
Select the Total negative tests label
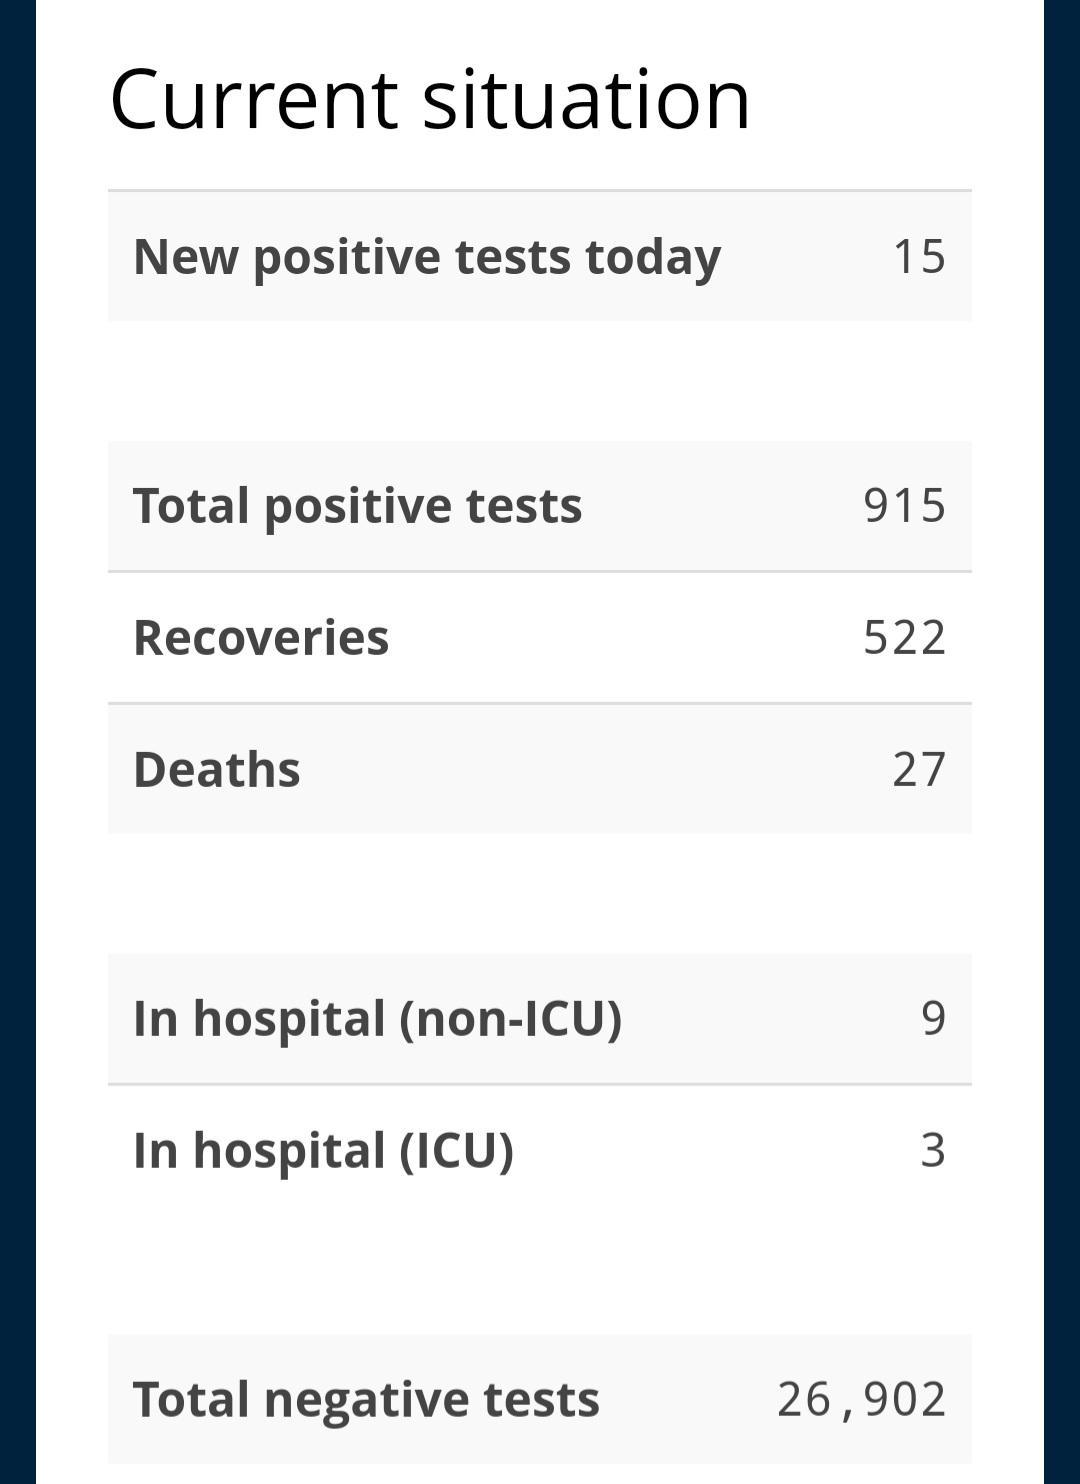[x=366, y=1400]
